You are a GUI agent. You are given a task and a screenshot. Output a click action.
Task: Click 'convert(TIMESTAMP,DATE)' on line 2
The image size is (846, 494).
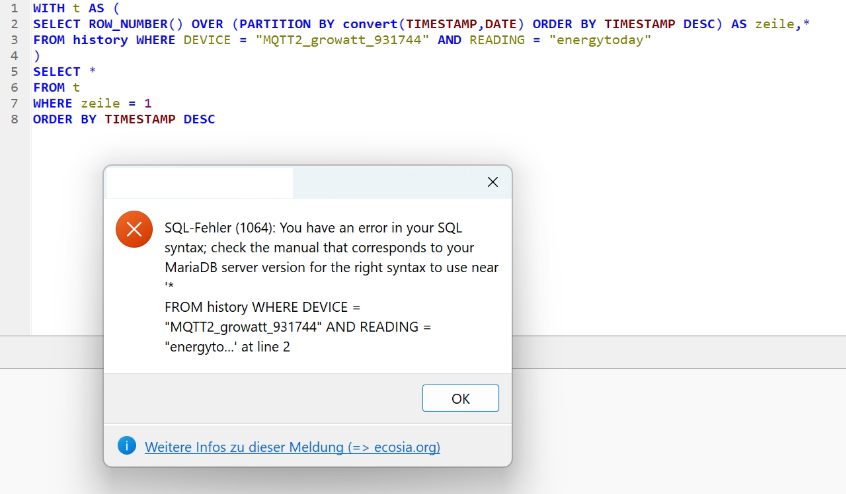tap(433, 24)
